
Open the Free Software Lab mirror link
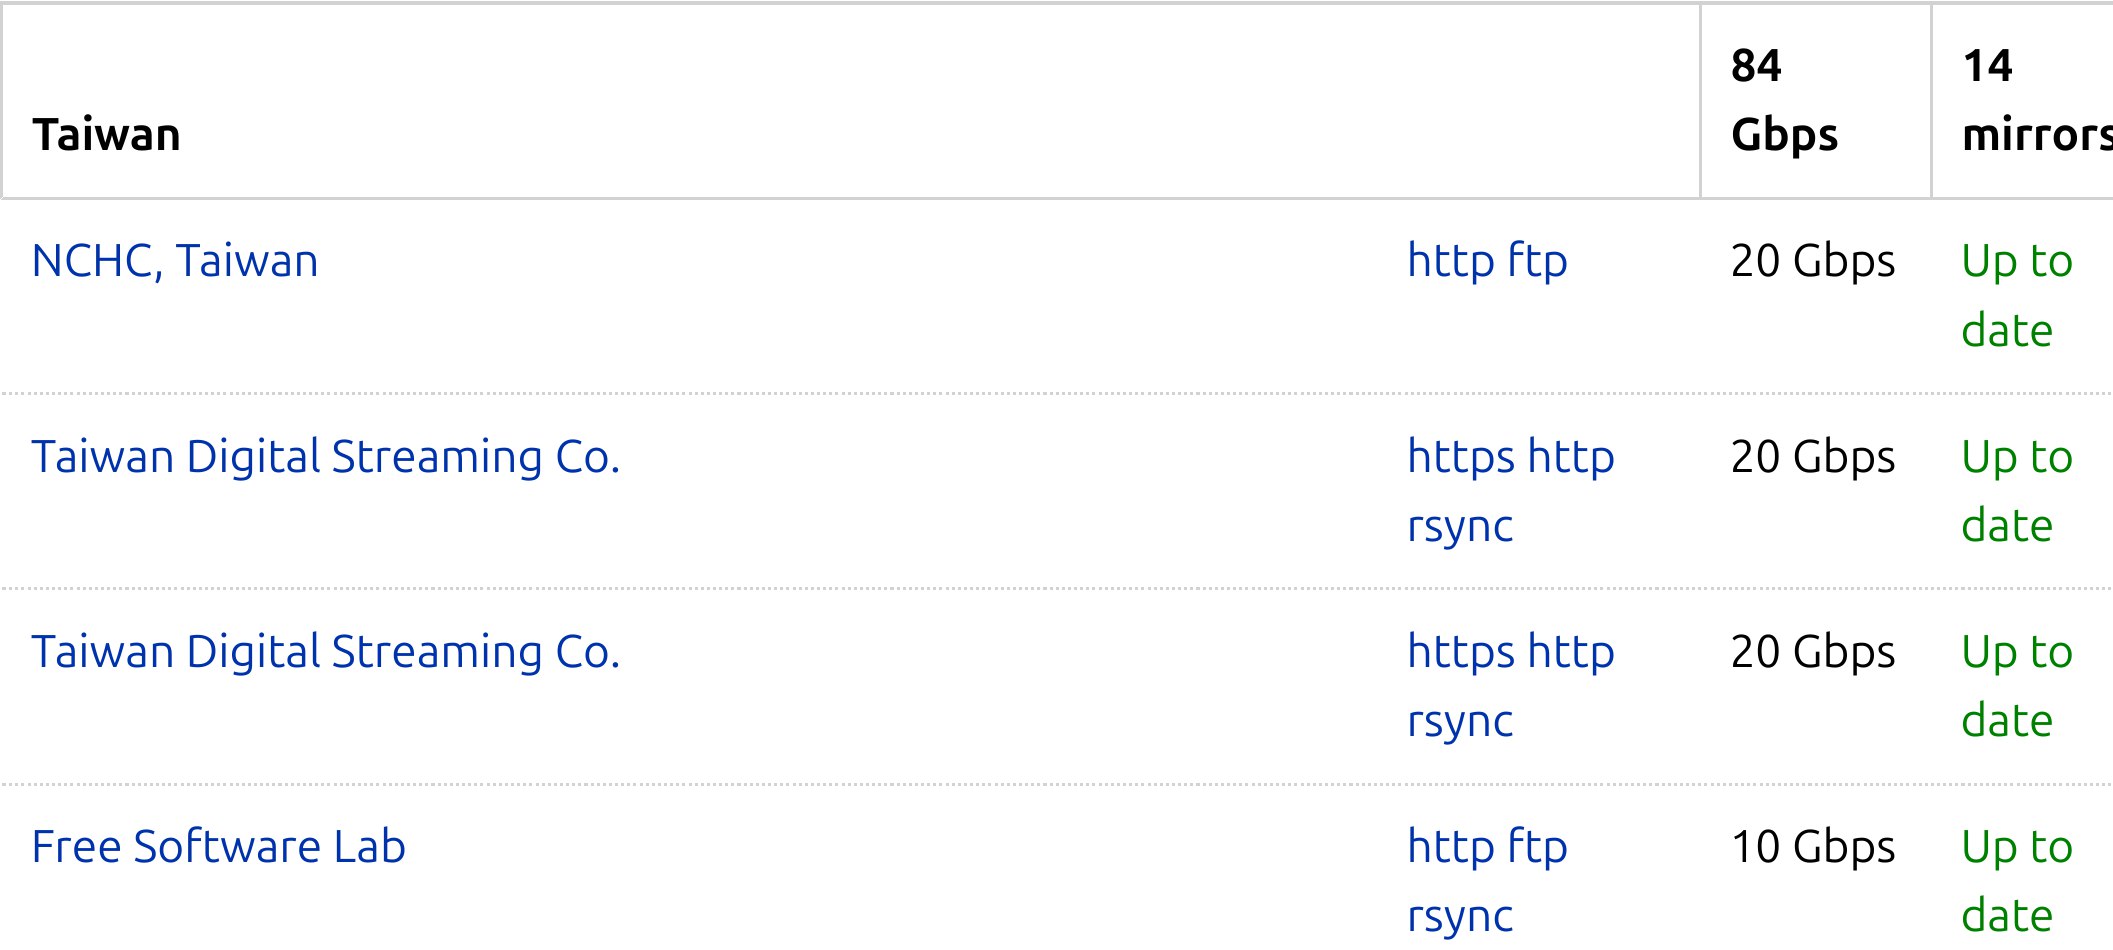(218, 847)
